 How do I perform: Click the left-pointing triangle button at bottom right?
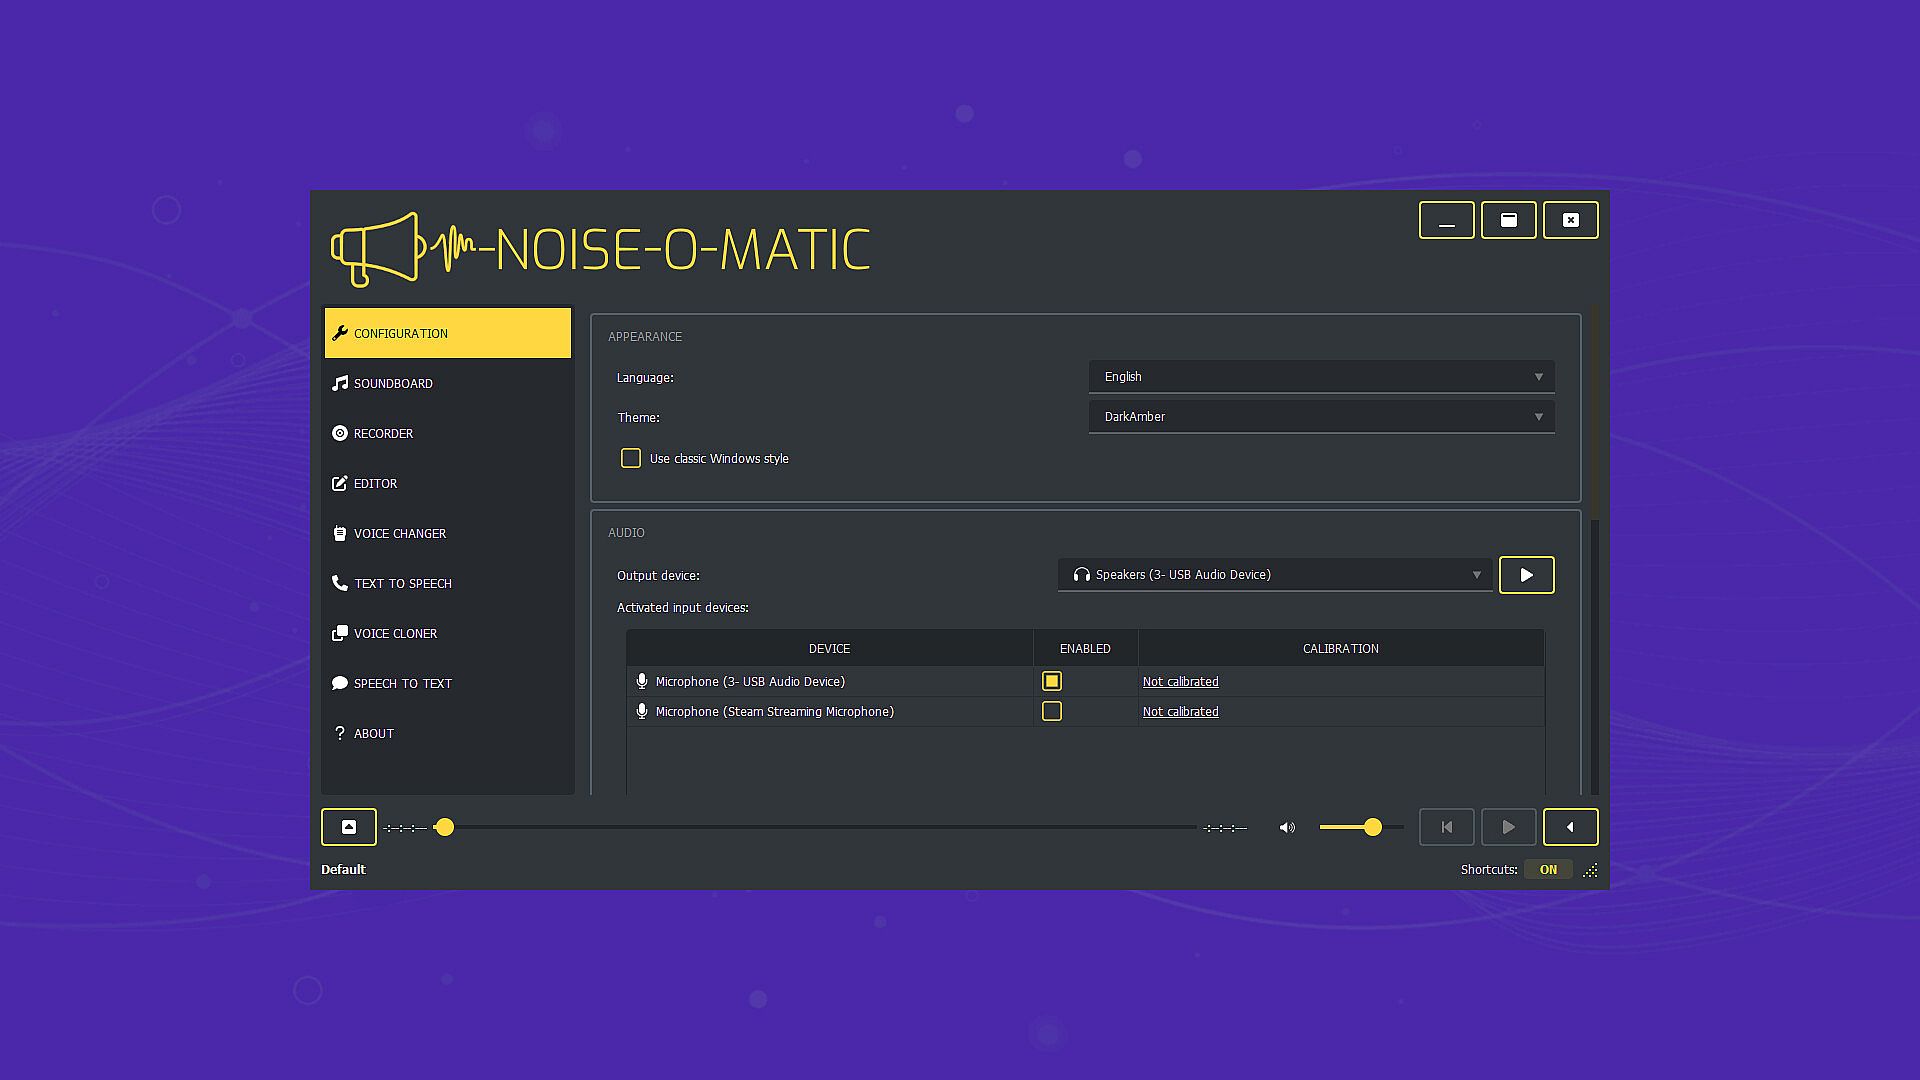1570,827
